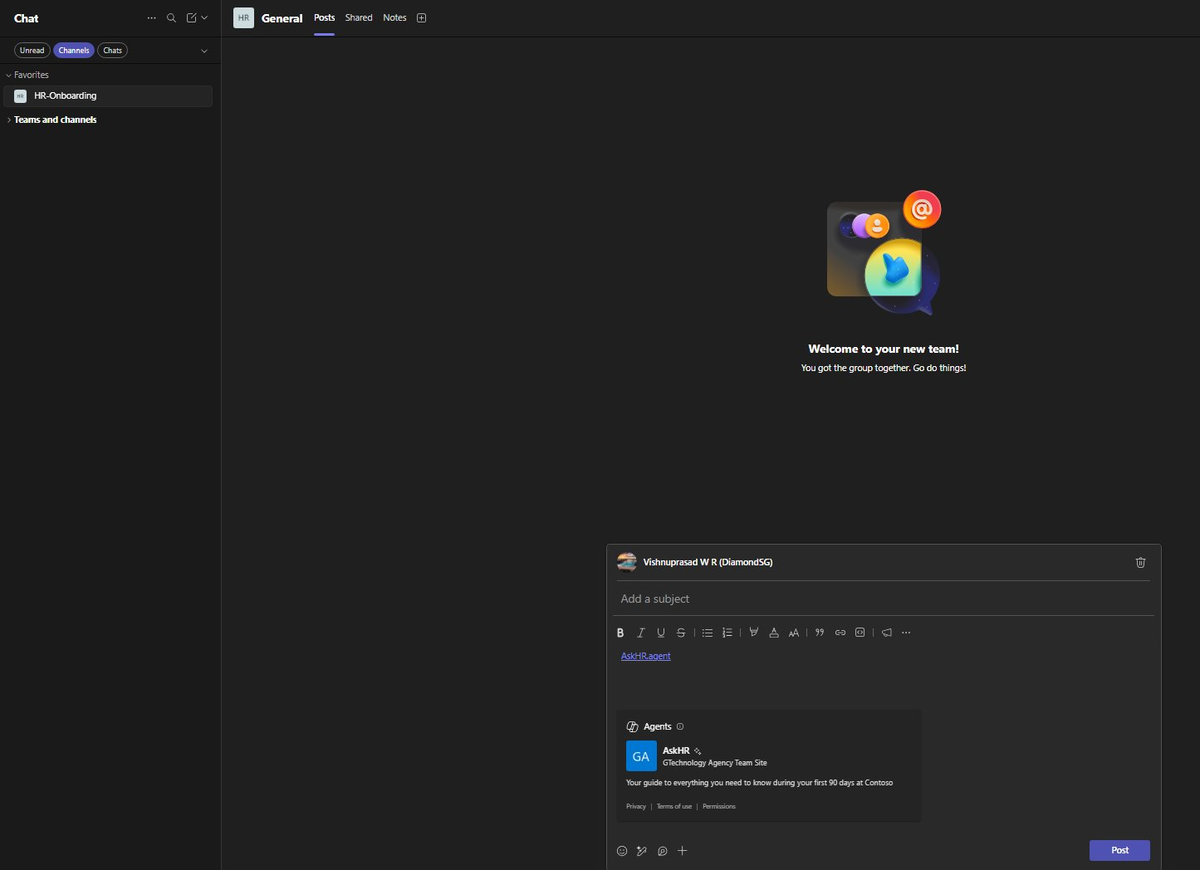Underline the message text
Screen dimensions: 1200x870
coord(660,632)
